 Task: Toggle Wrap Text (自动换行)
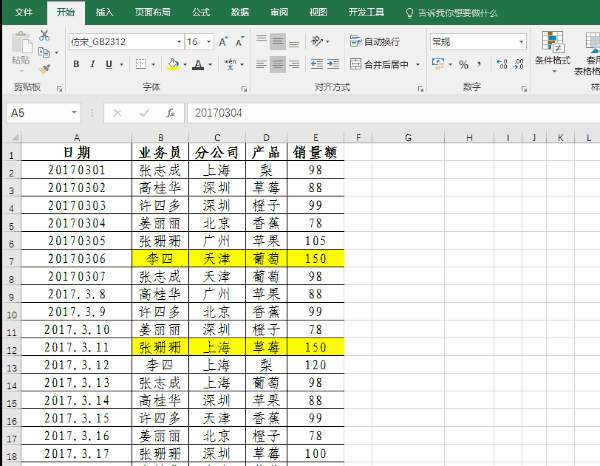pyautogui.click(x=376, y=42)
